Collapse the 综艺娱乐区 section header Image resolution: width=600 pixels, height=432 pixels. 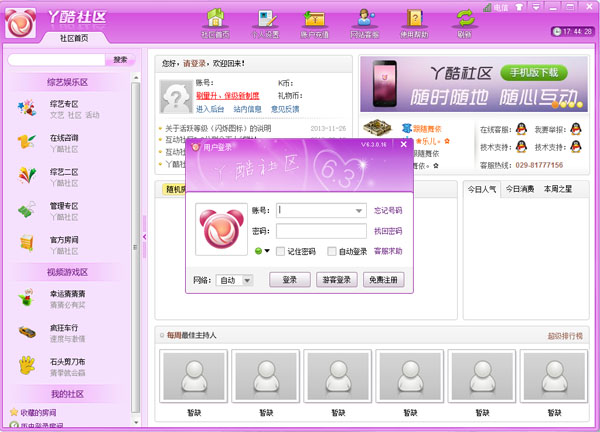point(67,82)
